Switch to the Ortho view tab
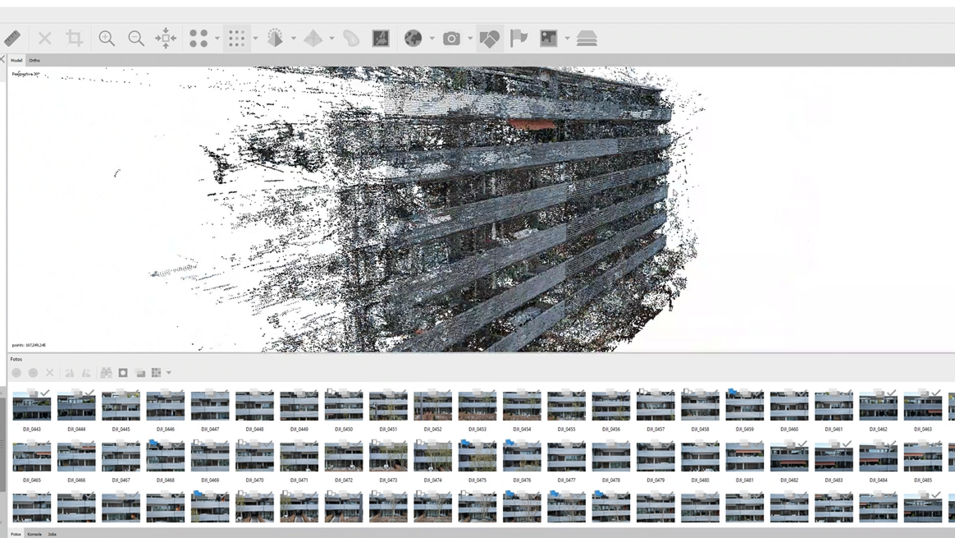This screenshot has width=955, height=538. (x=35, y=60)
